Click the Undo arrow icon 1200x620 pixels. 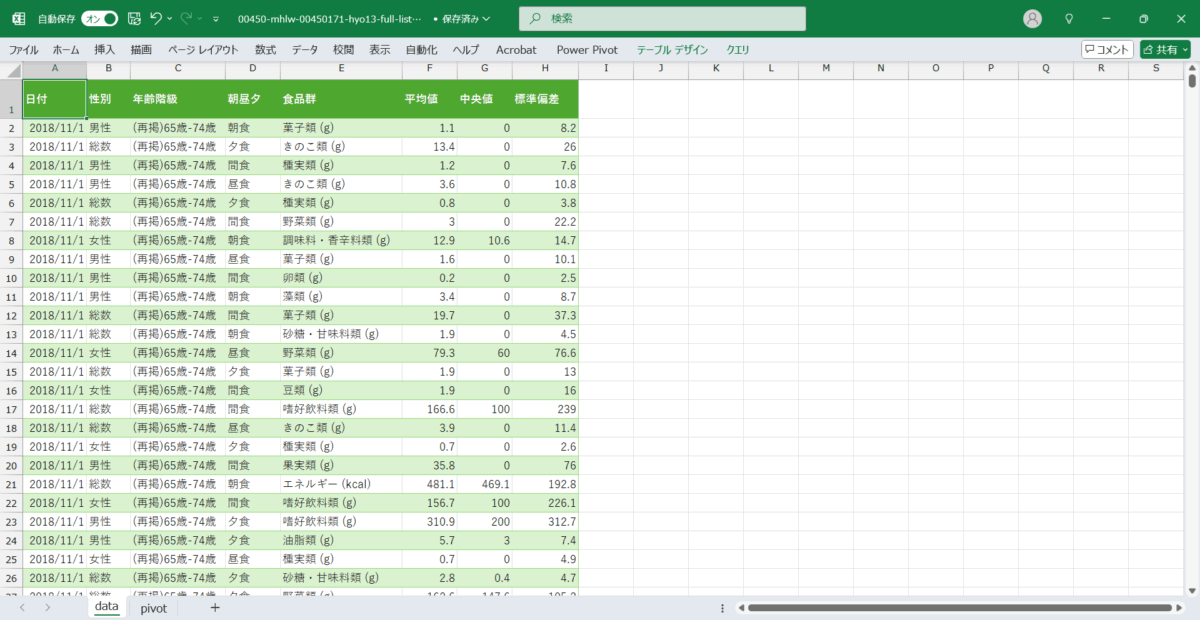(x=156, y=19)
